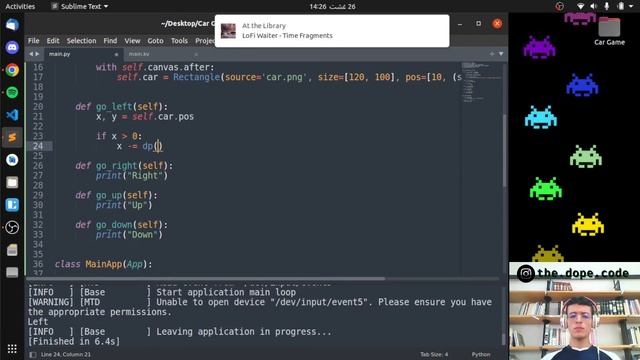Viewport: 640px width, 360px height.
Task: Open the At the Library notification
Action: click(x=332, y=31)
